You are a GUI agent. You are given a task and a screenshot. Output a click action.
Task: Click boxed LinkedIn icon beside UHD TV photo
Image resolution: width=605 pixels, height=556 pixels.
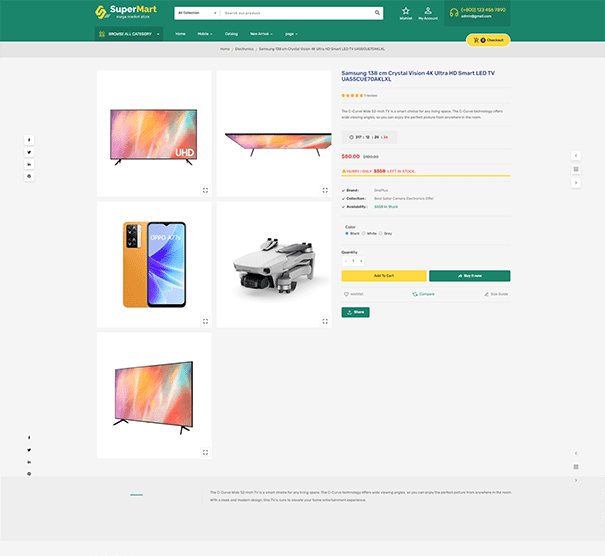point(29,164)
